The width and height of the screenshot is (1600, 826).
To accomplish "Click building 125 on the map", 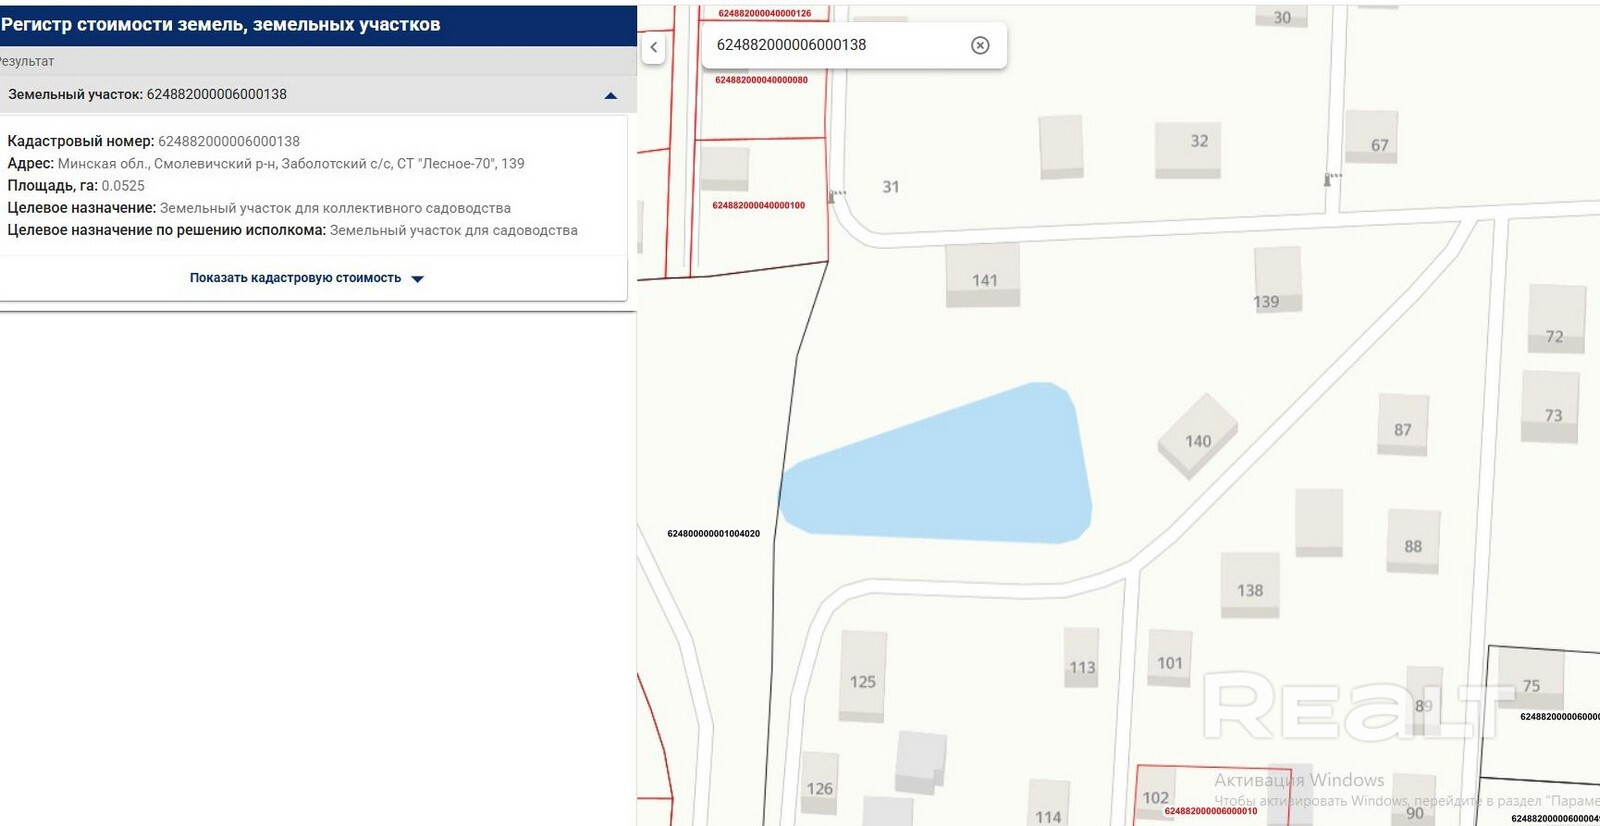I will tap(862, 675).
